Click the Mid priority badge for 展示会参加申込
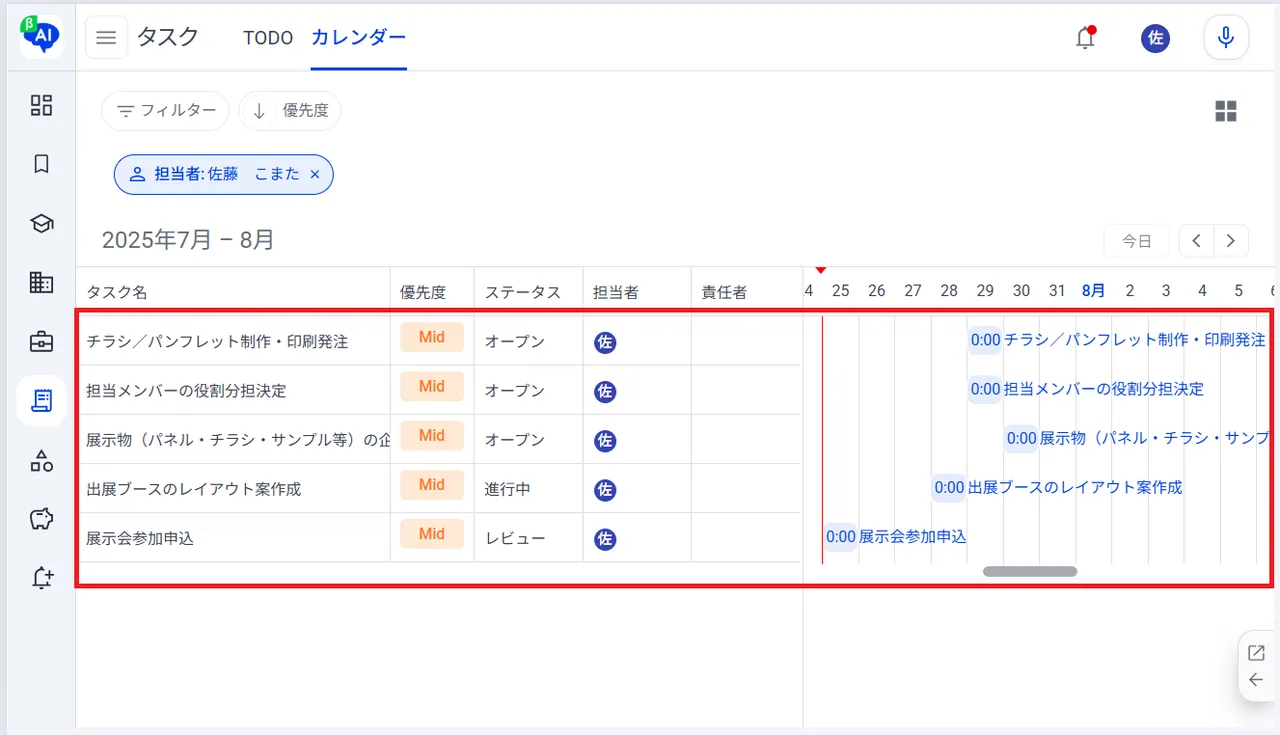This screenshot has height=735, width=1280. tap(432, 534)
